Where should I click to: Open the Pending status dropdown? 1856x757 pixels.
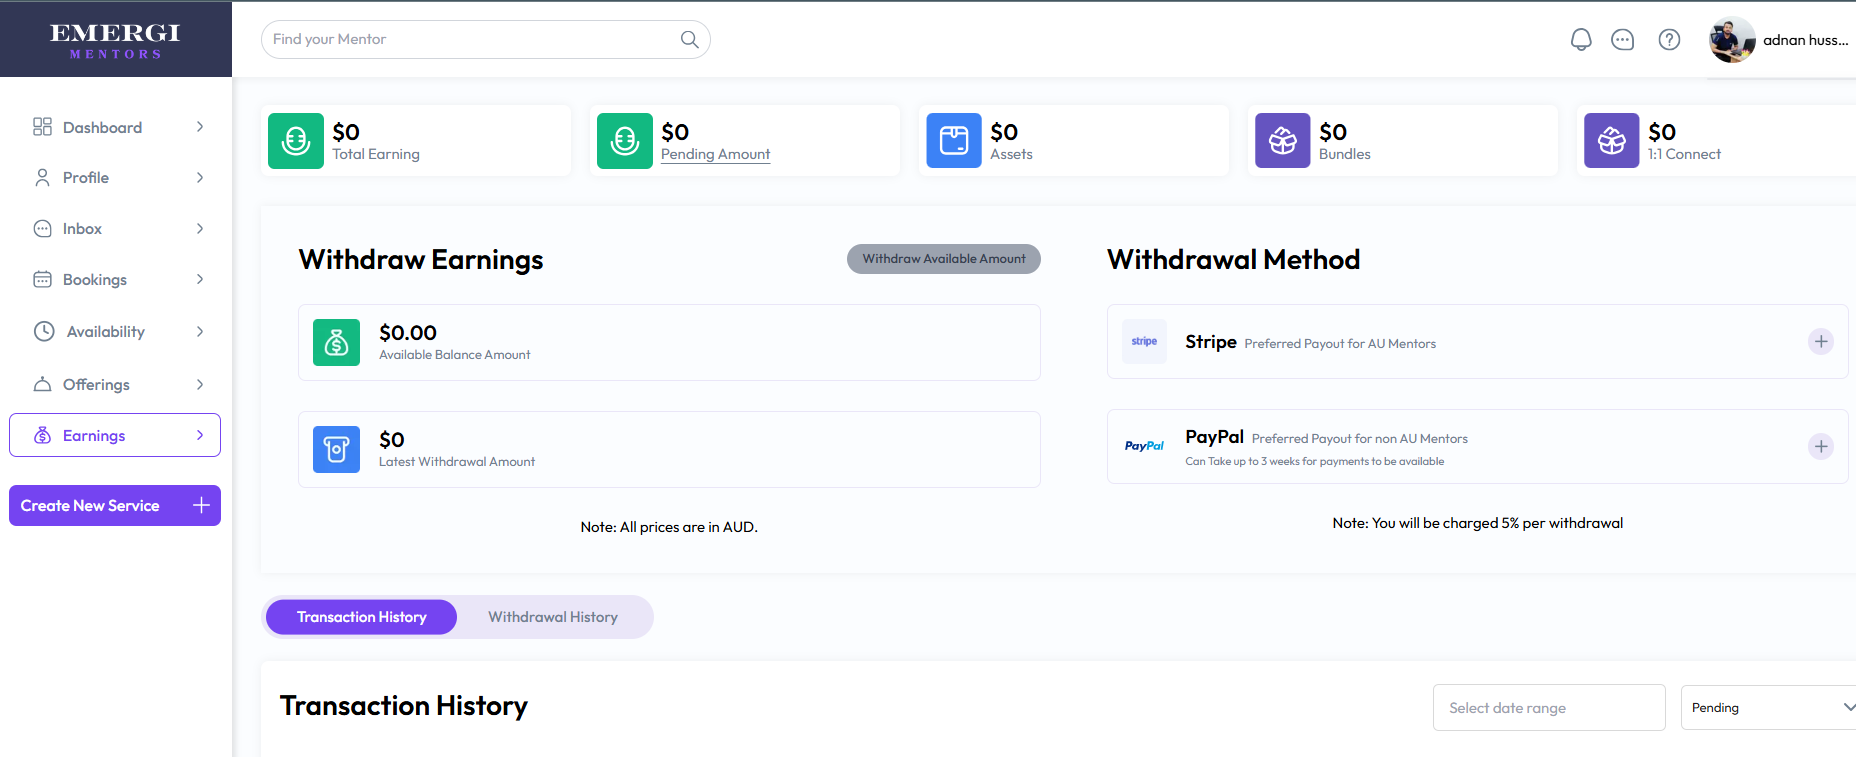(1770, 708)
